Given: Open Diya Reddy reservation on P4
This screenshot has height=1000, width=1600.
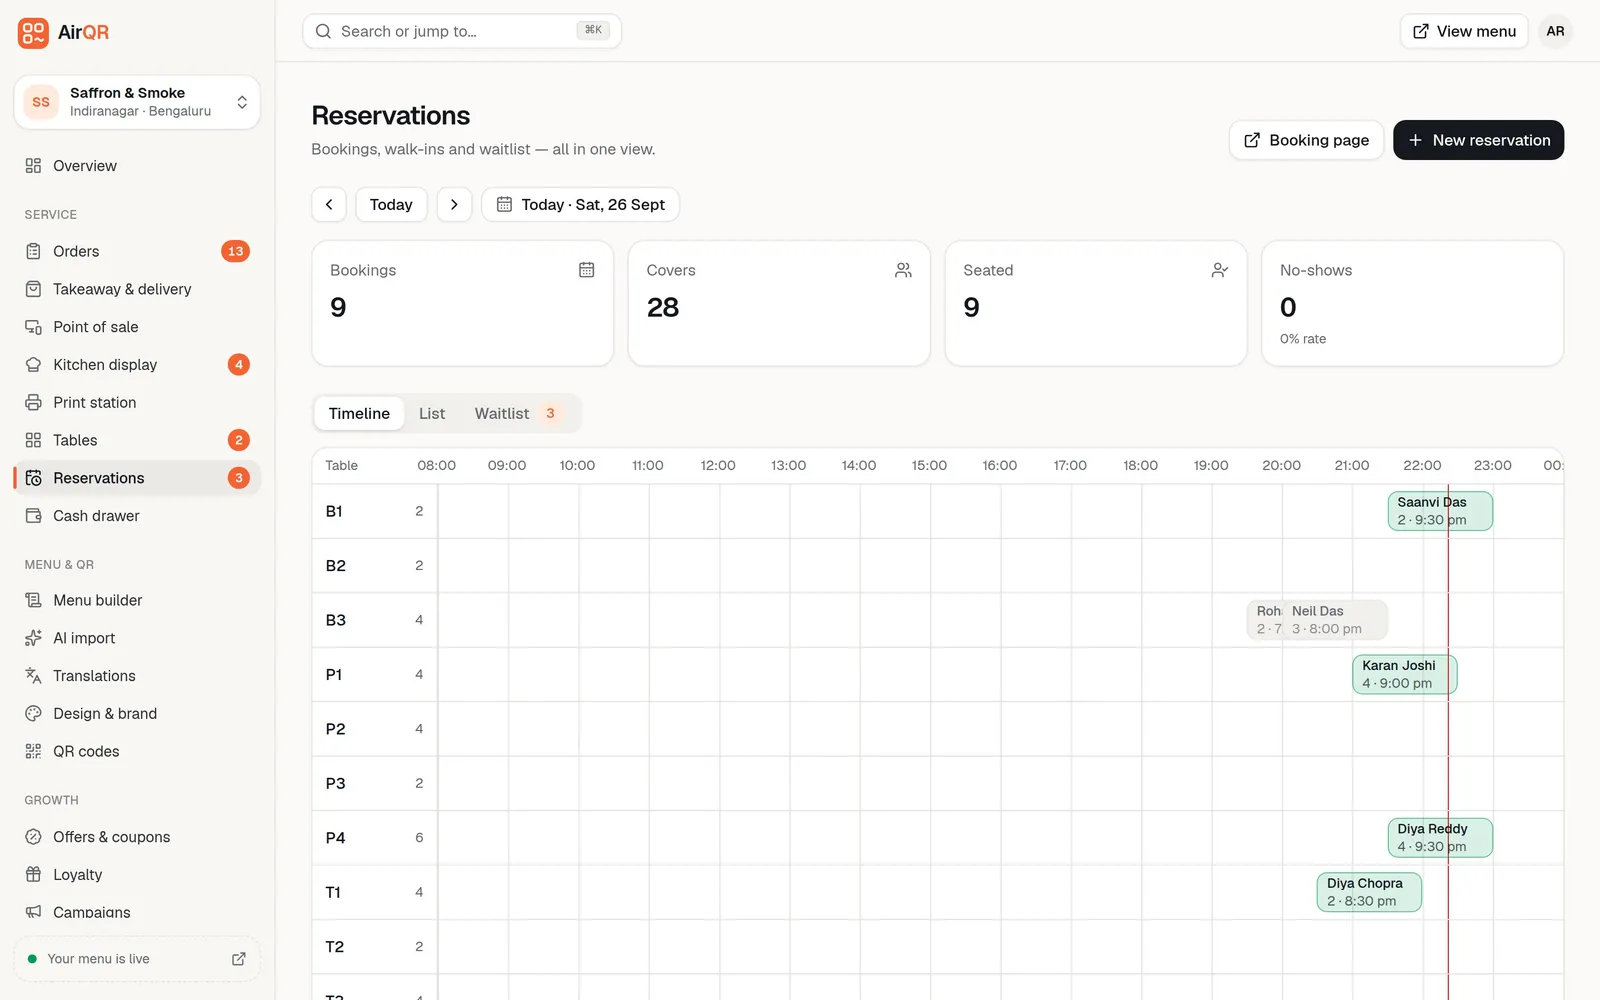Looking at the screenshot, I should tap(1440, 838).
